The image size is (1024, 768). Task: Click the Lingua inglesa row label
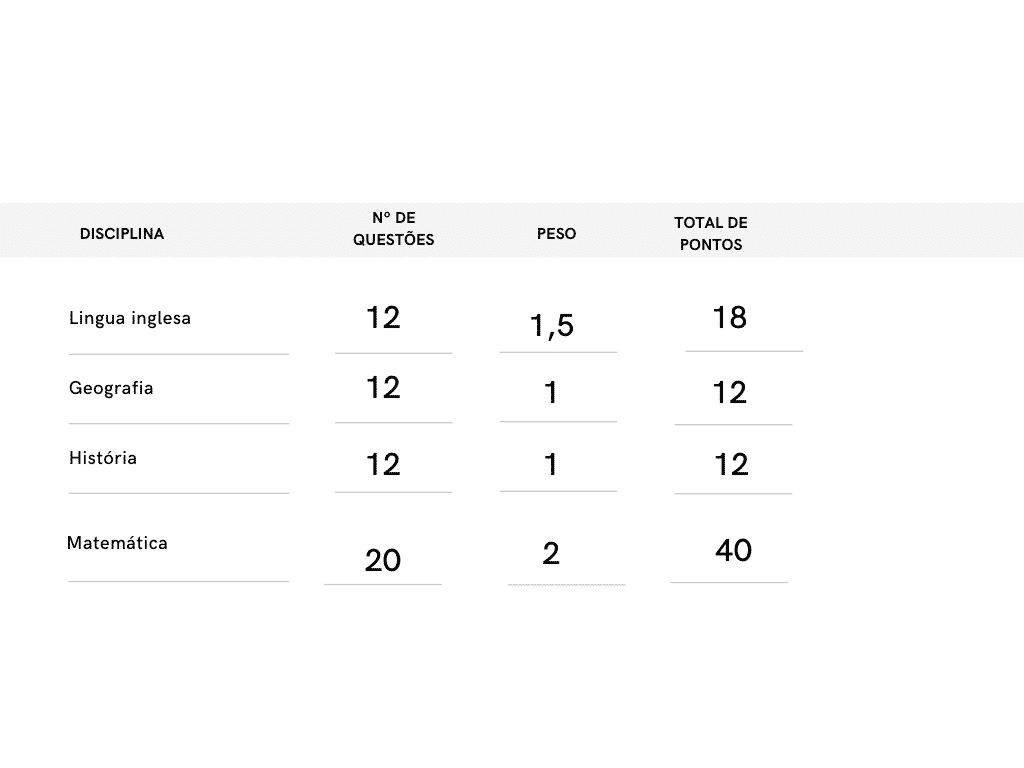coord(130,318)
